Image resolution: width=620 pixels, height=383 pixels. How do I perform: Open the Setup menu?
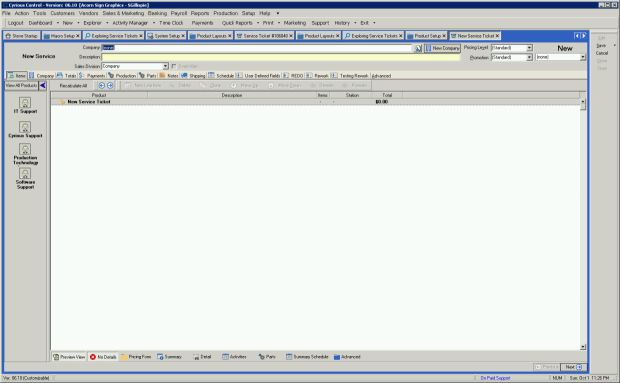(x=248, y=13)
